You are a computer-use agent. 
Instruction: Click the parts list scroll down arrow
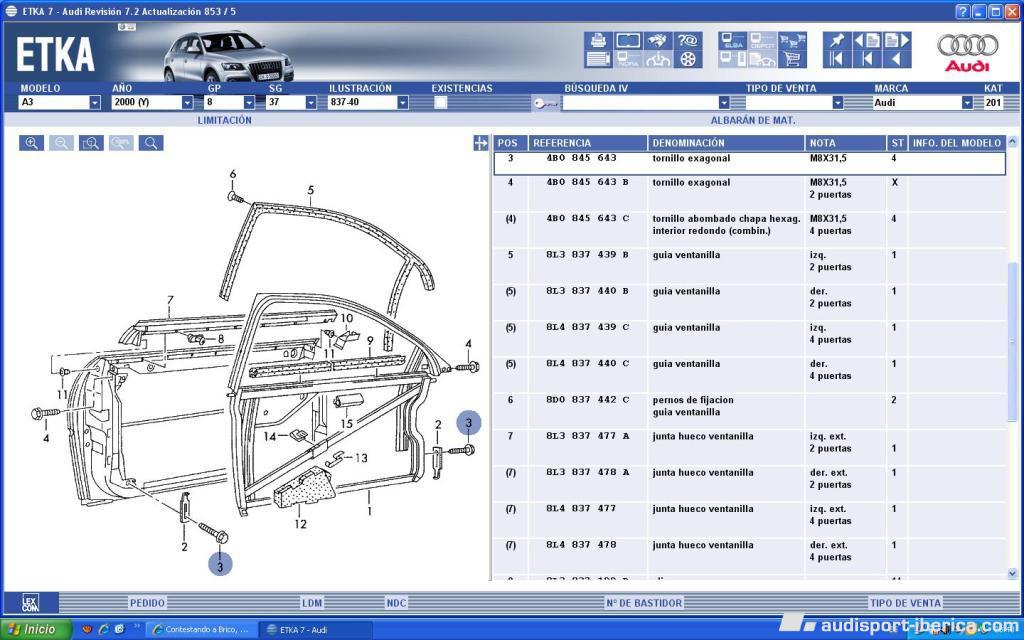tap(1012, 573)
